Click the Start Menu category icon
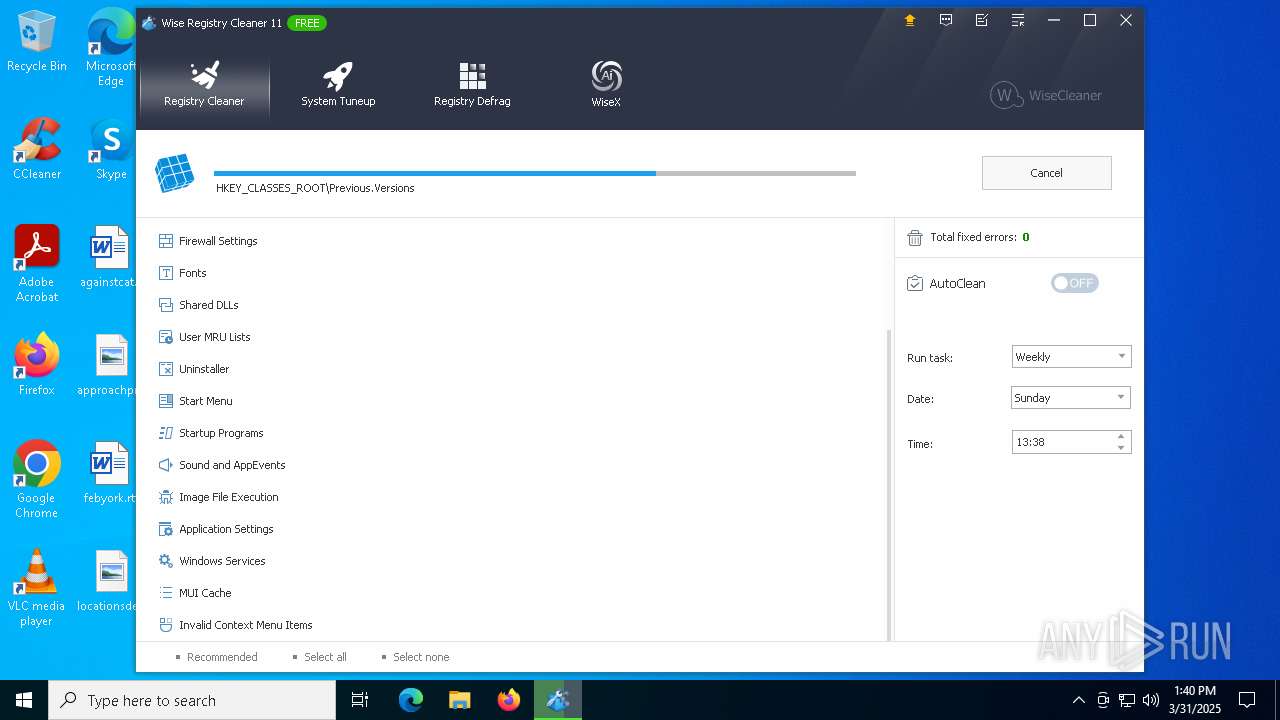The image size is (1280, 720). (x=166, y=401)
